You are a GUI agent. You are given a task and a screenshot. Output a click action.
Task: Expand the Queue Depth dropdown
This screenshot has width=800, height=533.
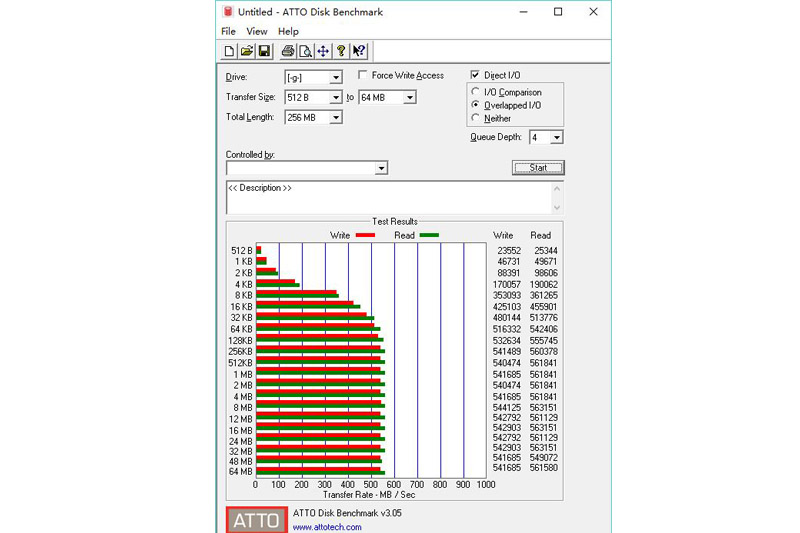tap(557, 138)
